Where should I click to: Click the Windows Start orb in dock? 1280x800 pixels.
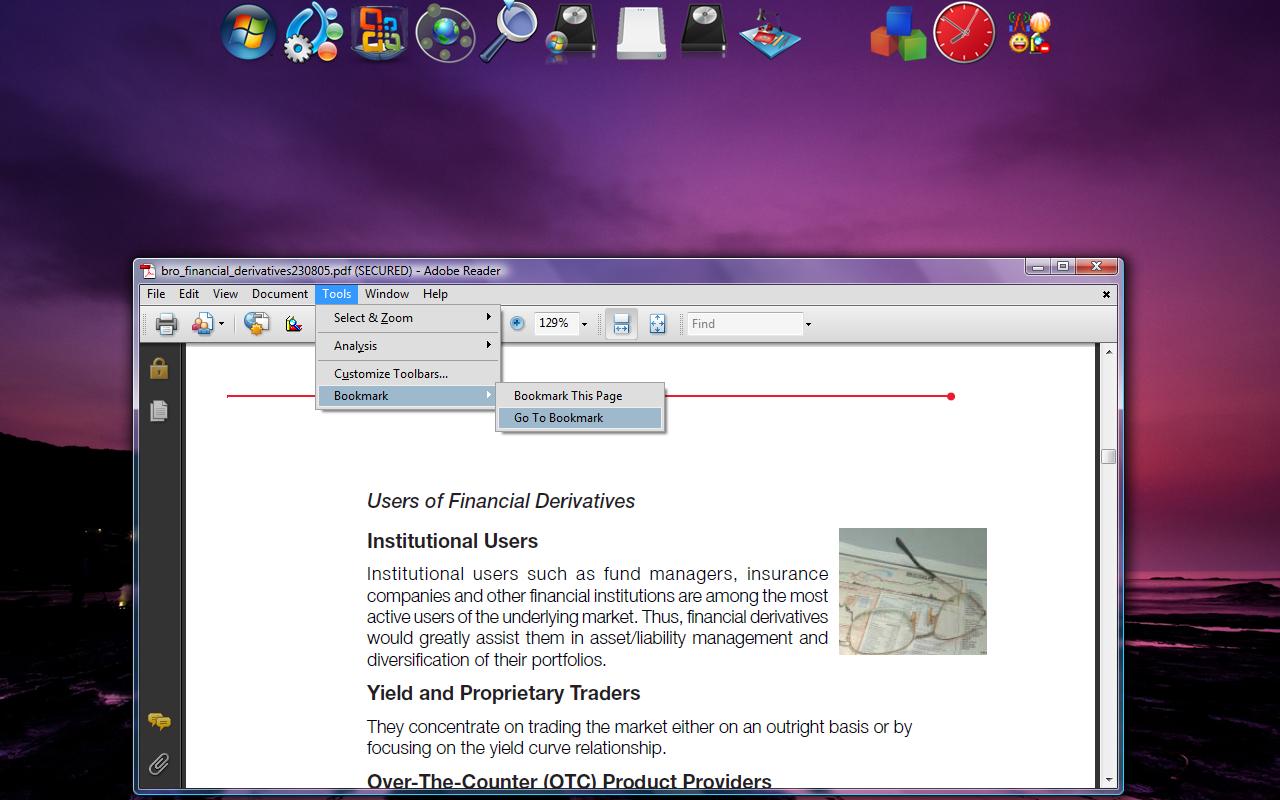pos(248,32)
